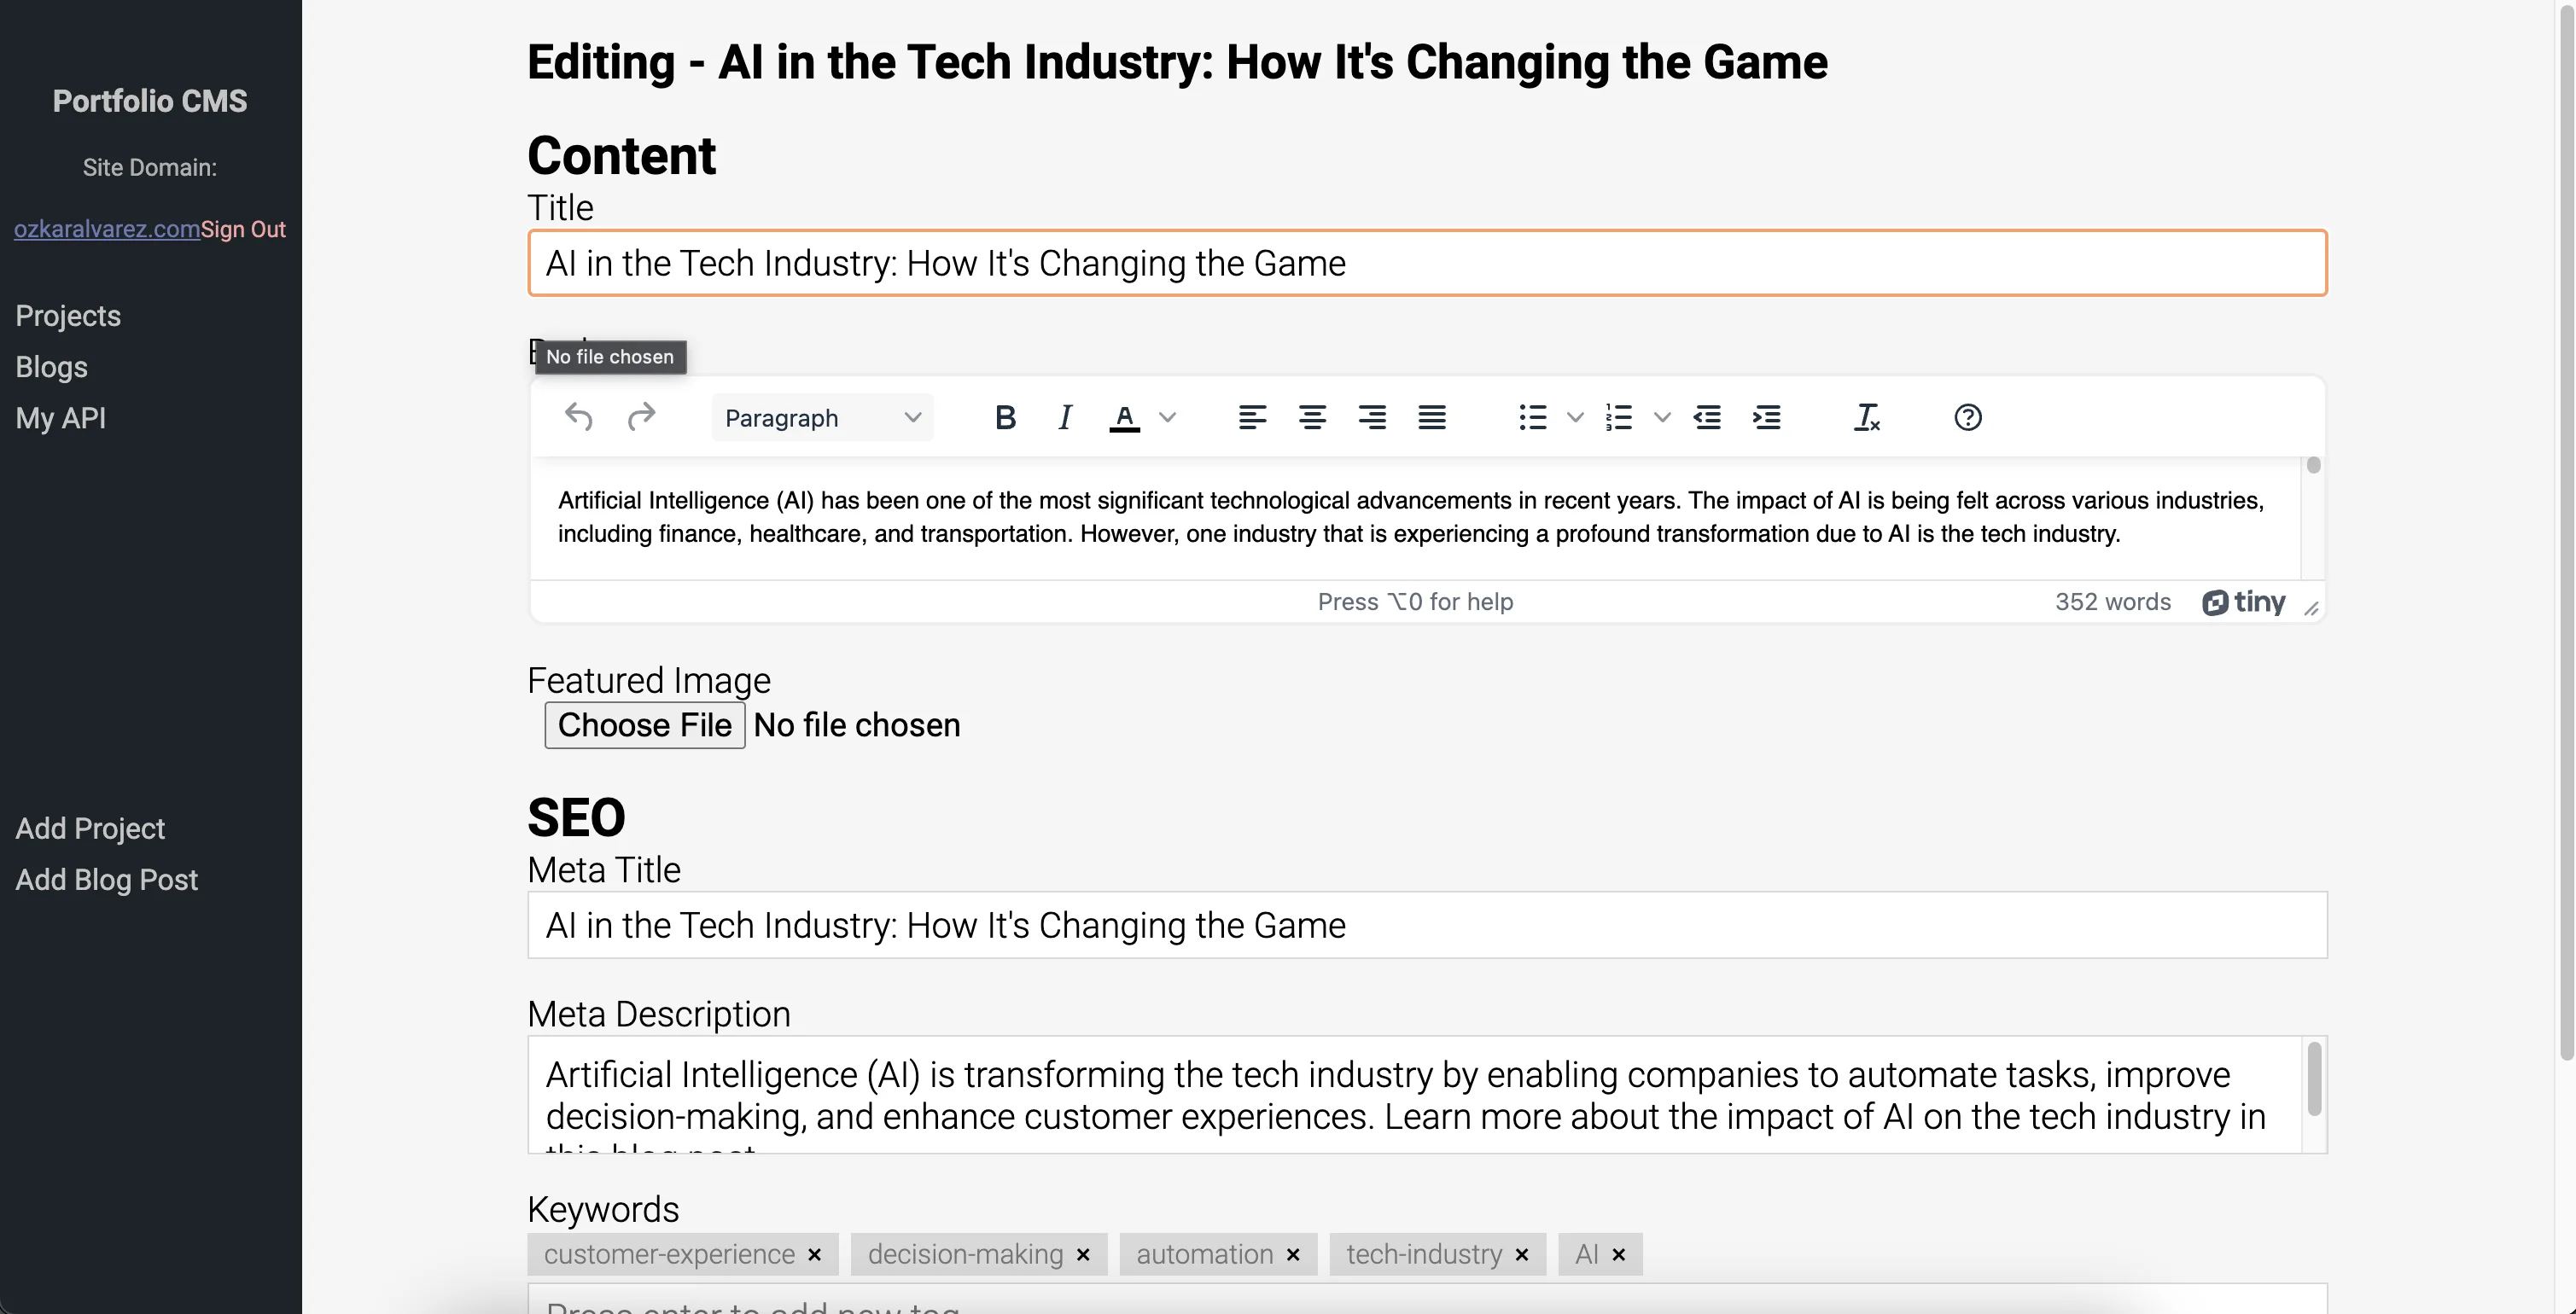Center align the text
2576x1314 pixels.
point(1312,417)
